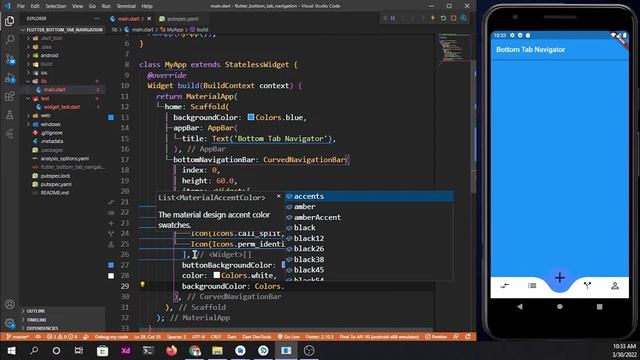Tap the compare arrows icon in emulator

504,286
